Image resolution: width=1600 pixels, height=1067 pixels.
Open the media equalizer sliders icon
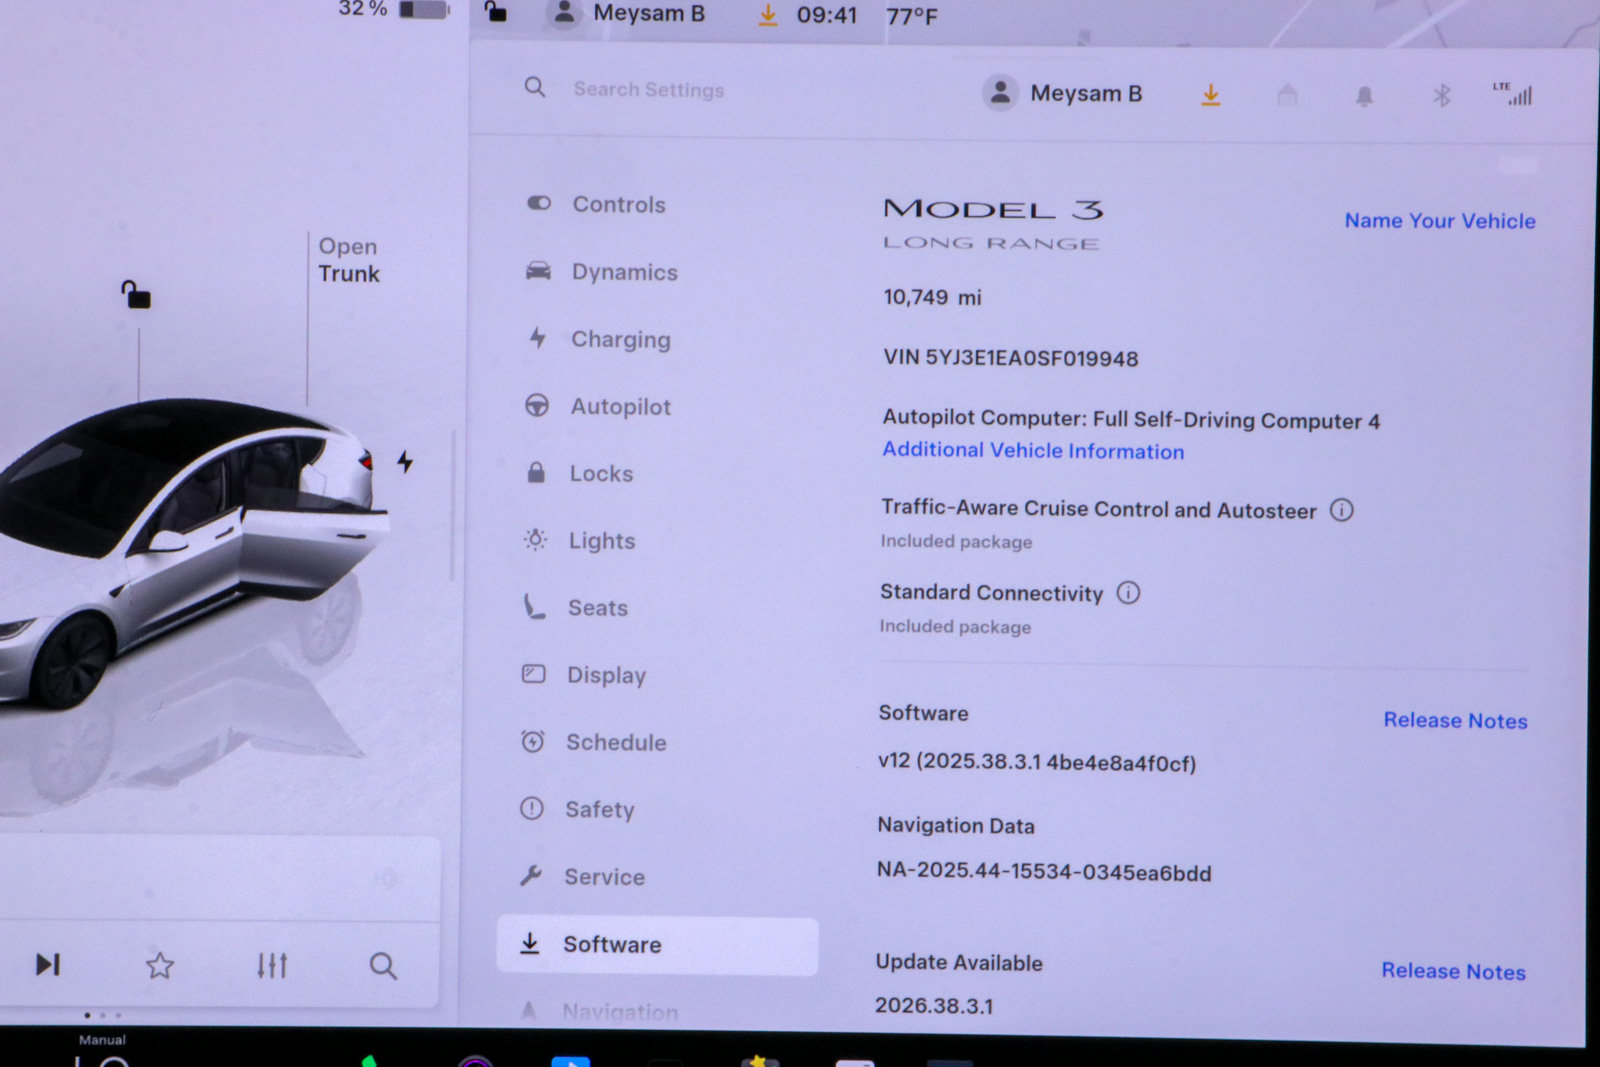tap(272, 965)
